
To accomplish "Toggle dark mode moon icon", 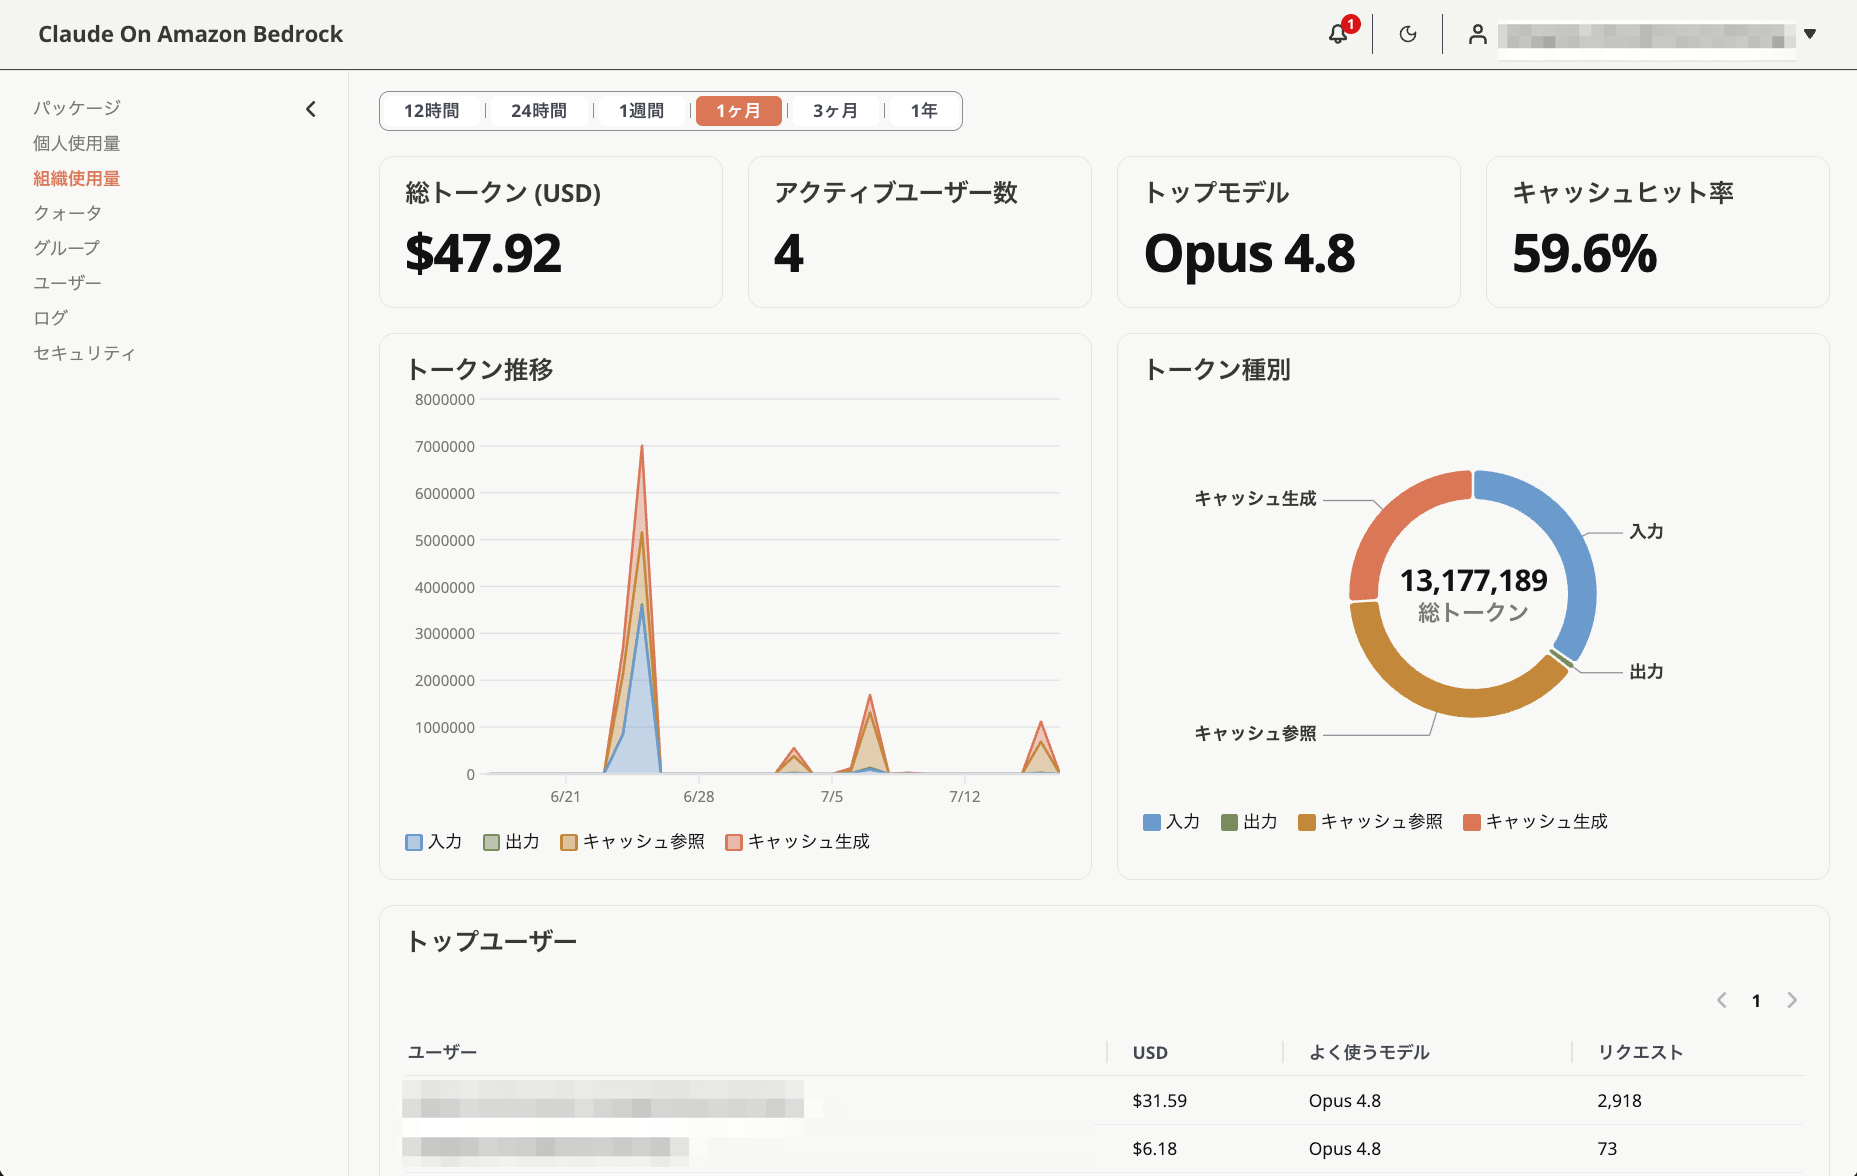I will click(x=1408, y=34).
